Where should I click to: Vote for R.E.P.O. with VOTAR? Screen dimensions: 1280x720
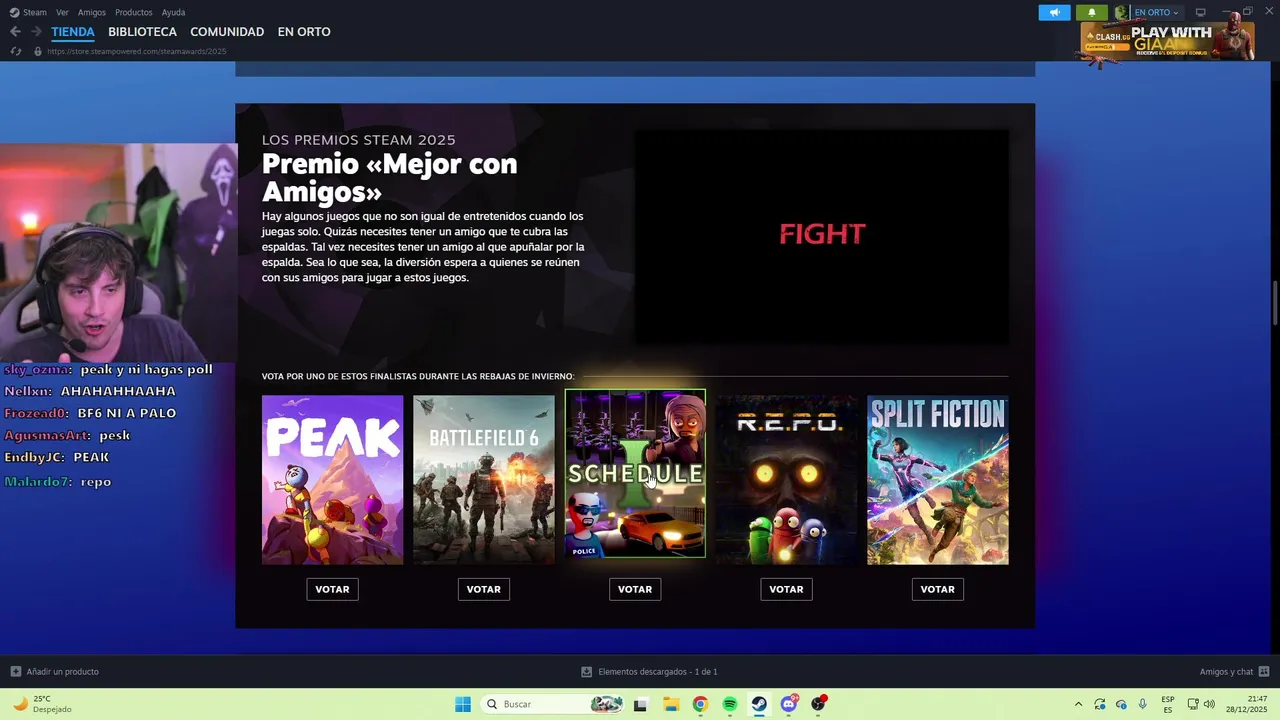[786, 589]
